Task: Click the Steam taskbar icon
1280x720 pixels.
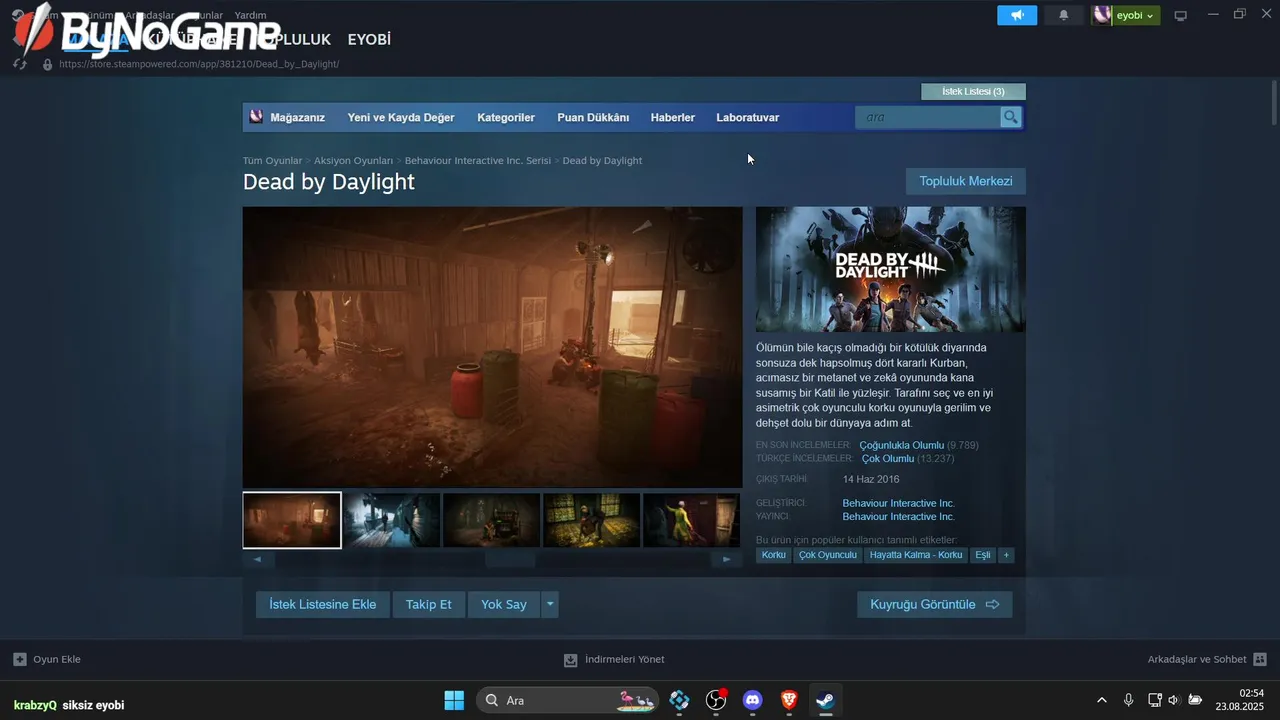Action: (825, 700)
